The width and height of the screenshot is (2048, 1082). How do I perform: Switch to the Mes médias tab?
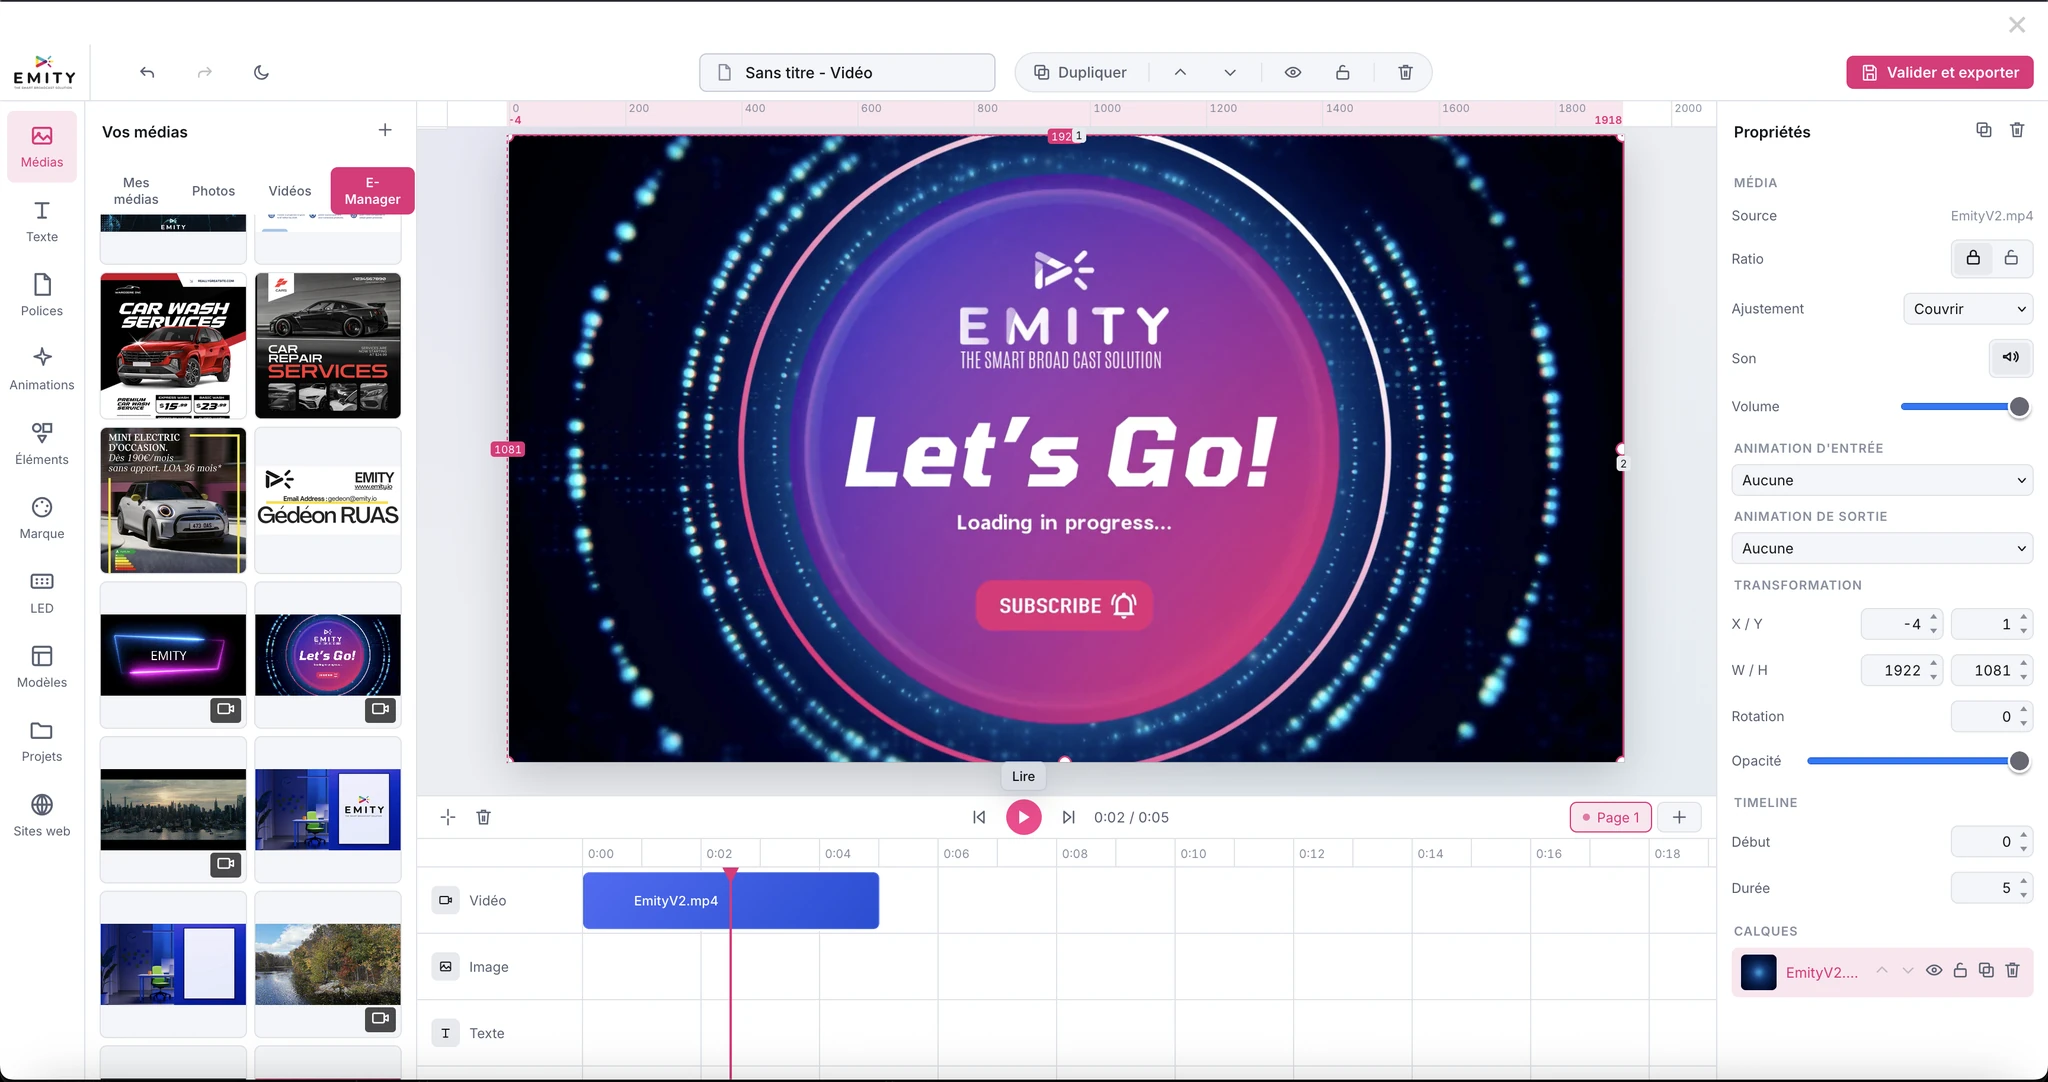coord(136,190)
